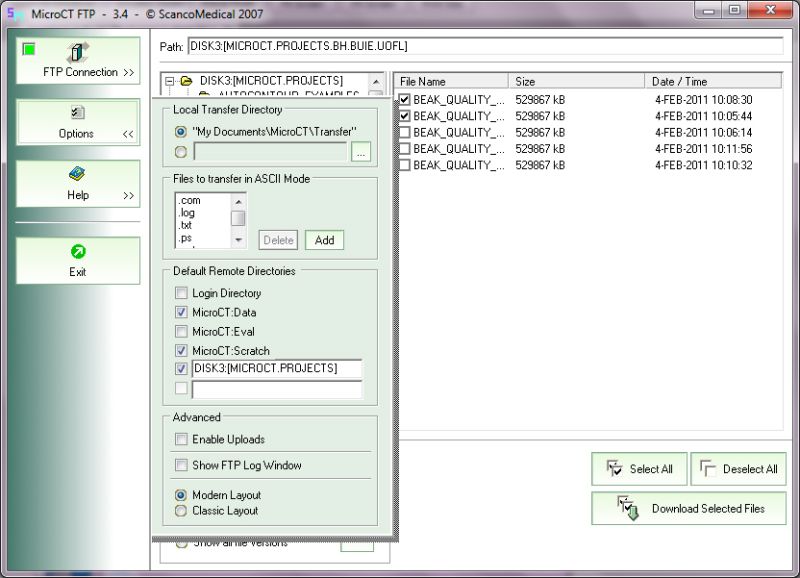This screenshot has width=800, height=578.
Task: Close the MicroCT FTP window
Action: click(x=771, y=10)
